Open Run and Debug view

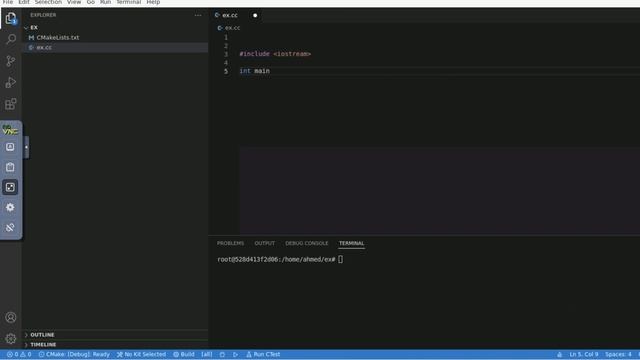[x=11, y=82]
